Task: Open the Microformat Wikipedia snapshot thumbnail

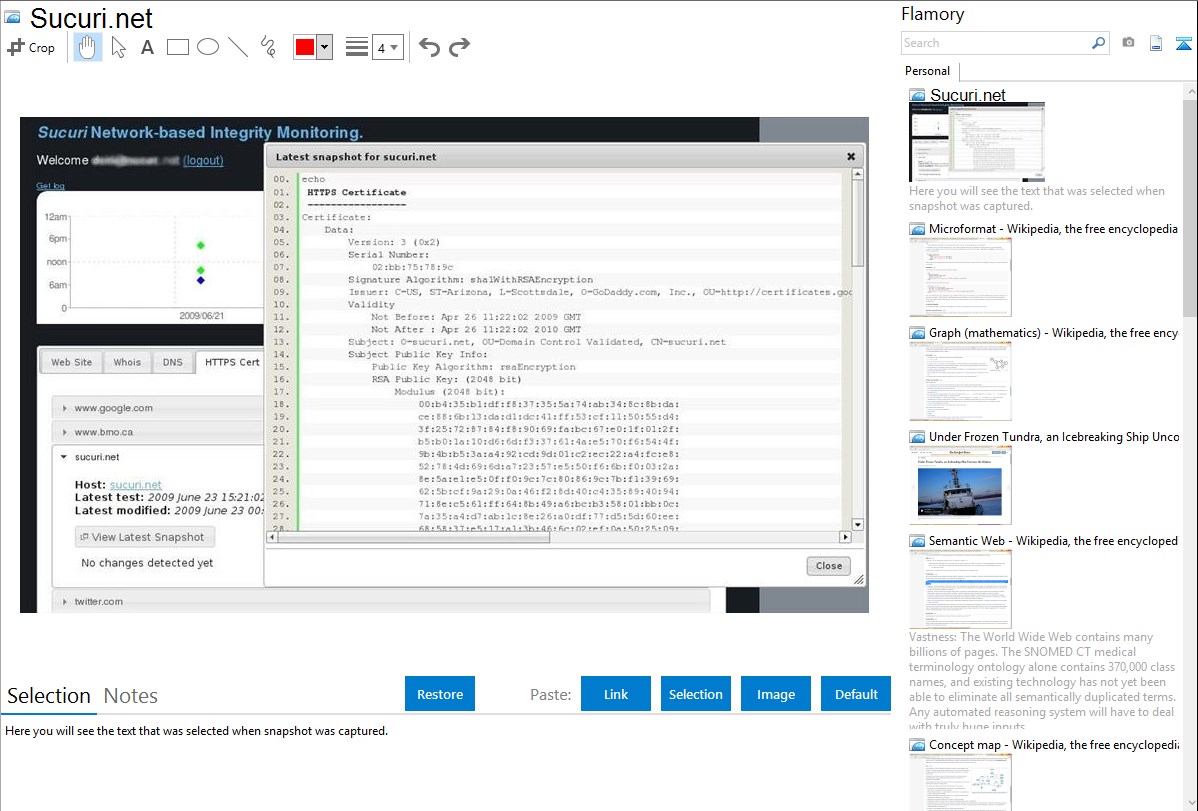Action: pos(960,277)
